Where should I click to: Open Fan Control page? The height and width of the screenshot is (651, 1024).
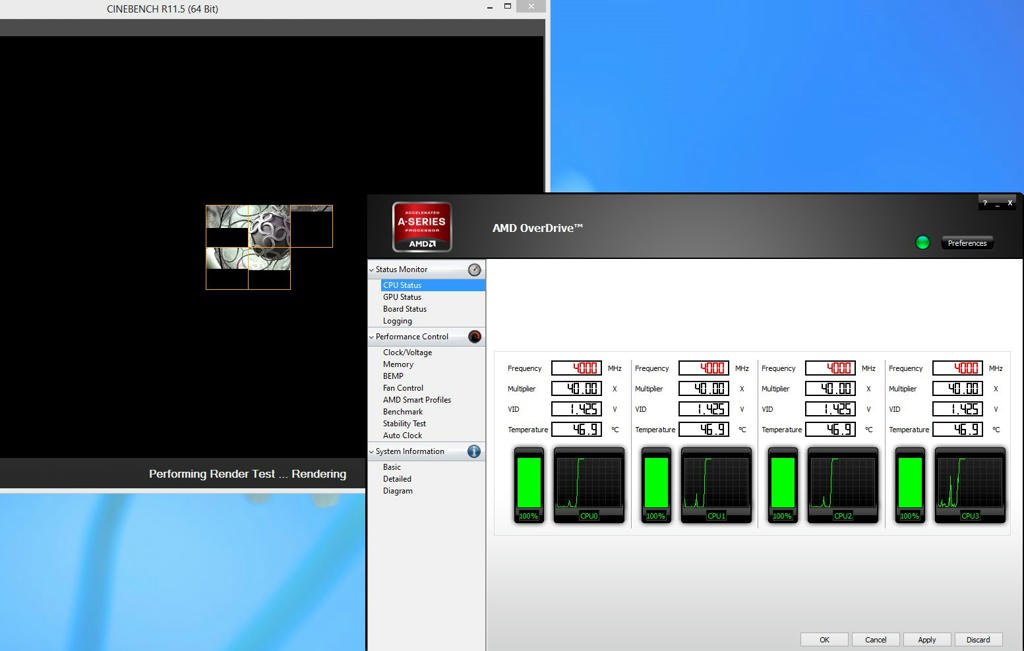[403, 388]
